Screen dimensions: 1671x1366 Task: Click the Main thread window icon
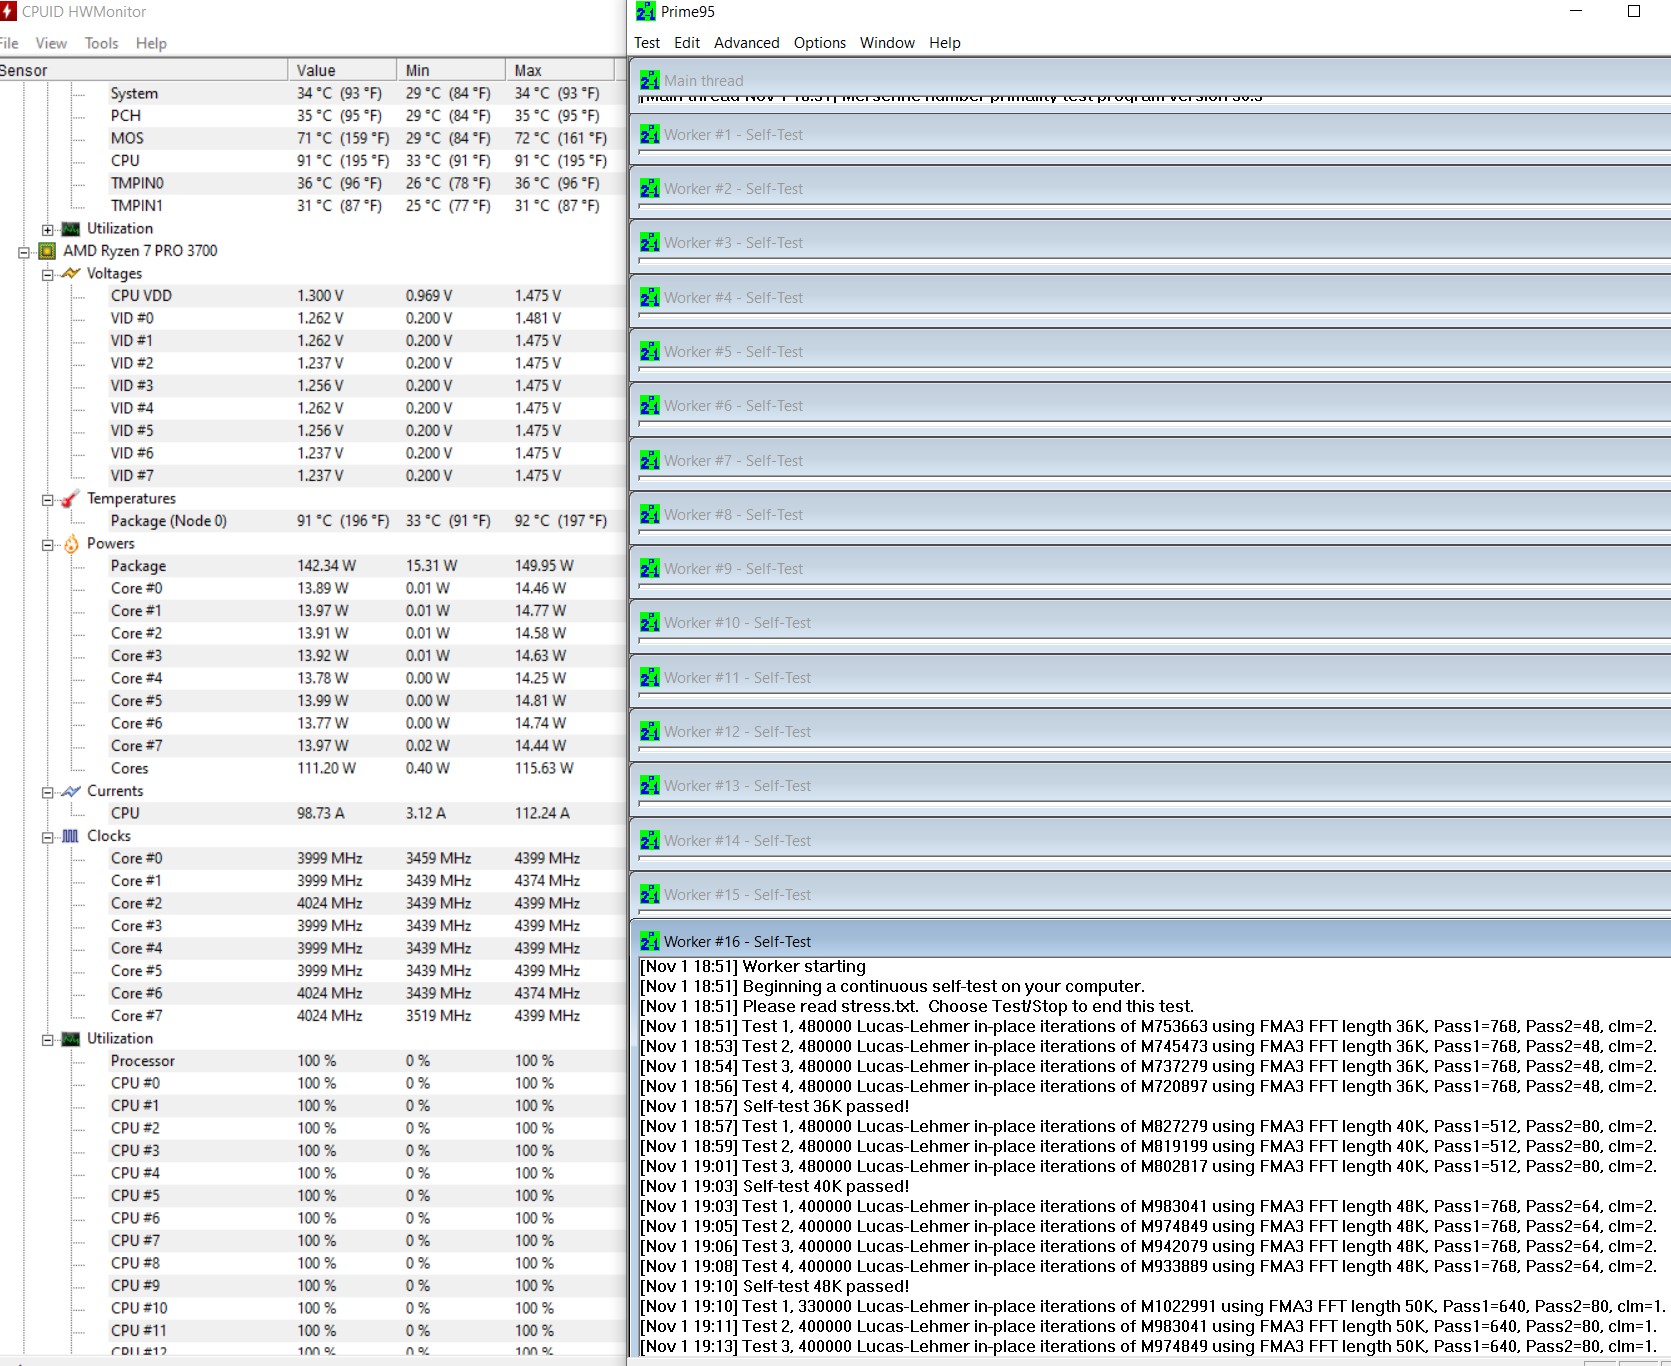(x=650, y=80)
